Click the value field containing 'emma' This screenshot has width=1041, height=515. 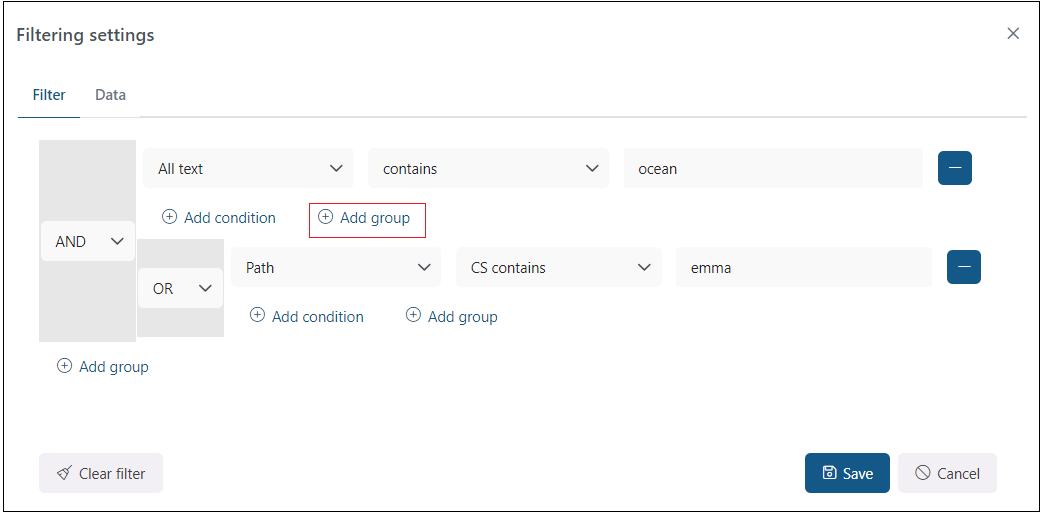(x=803, y=268)
